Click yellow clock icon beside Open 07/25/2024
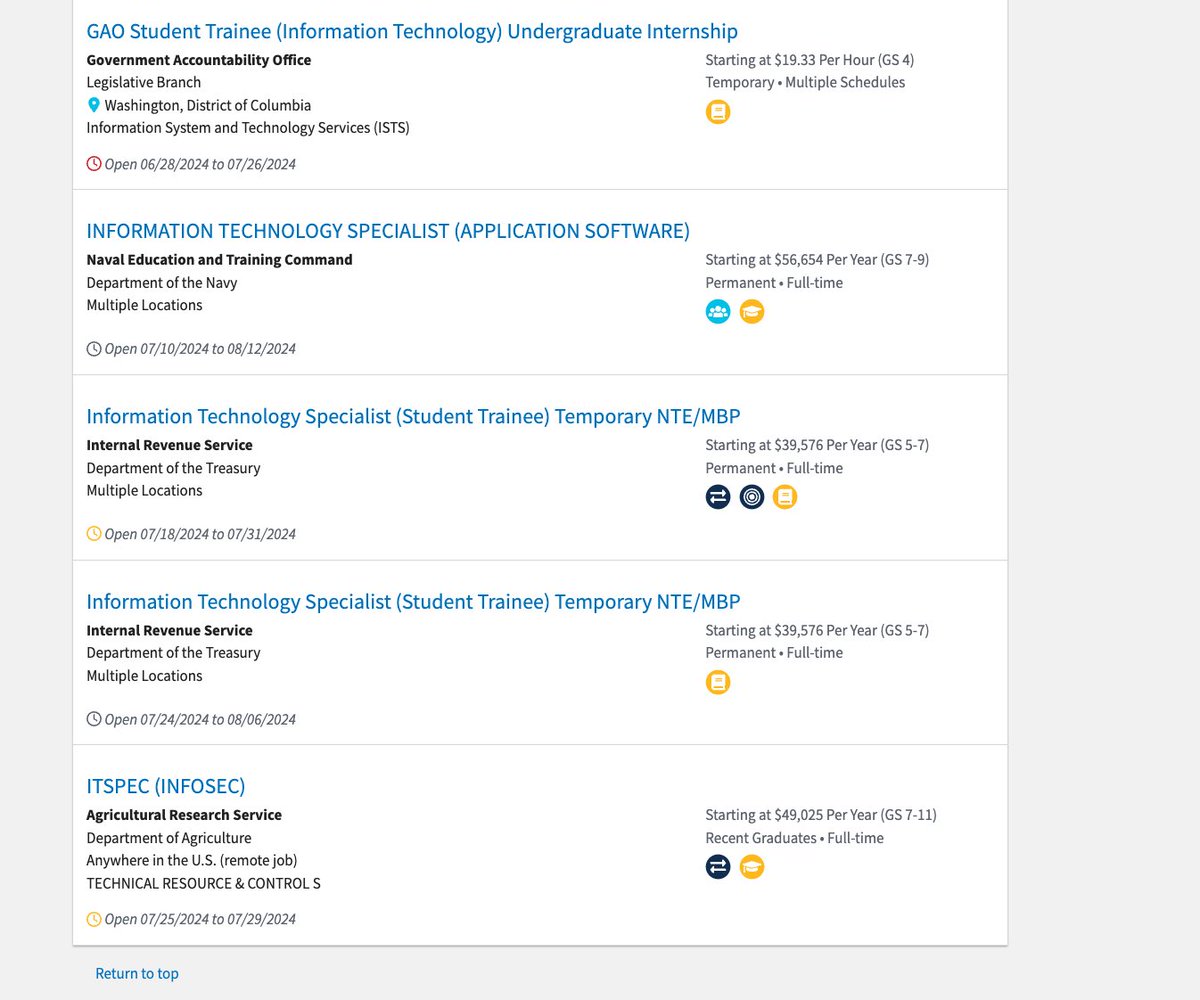 tap(94, 919)
